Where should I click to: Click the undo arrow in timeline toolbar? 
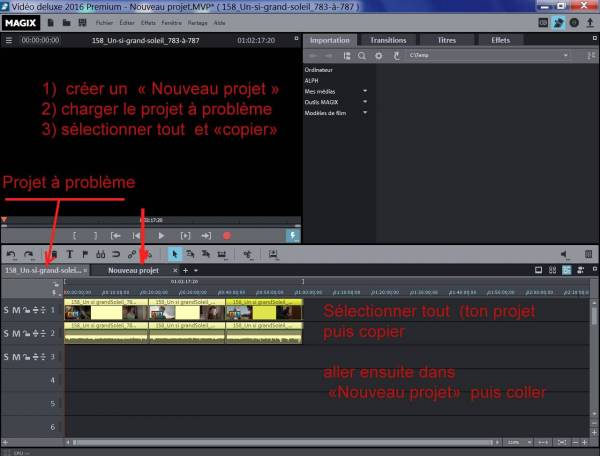pyautogui.click(x=10, y=255)
